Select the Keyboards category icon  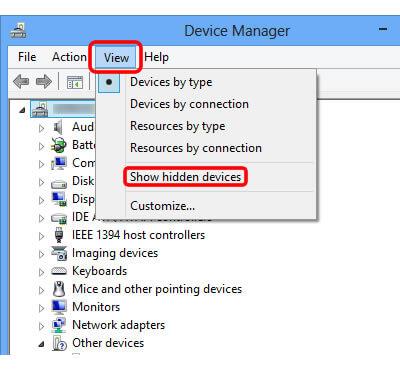pyautogui.click(x=59, y=271)
